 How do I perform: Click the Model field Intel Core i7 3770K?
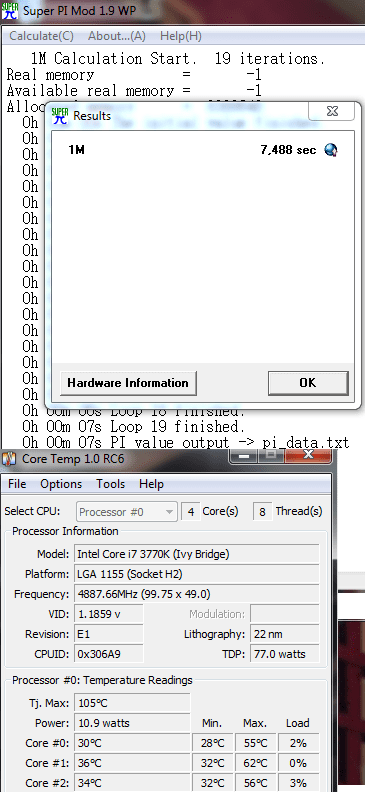[196, 554]
